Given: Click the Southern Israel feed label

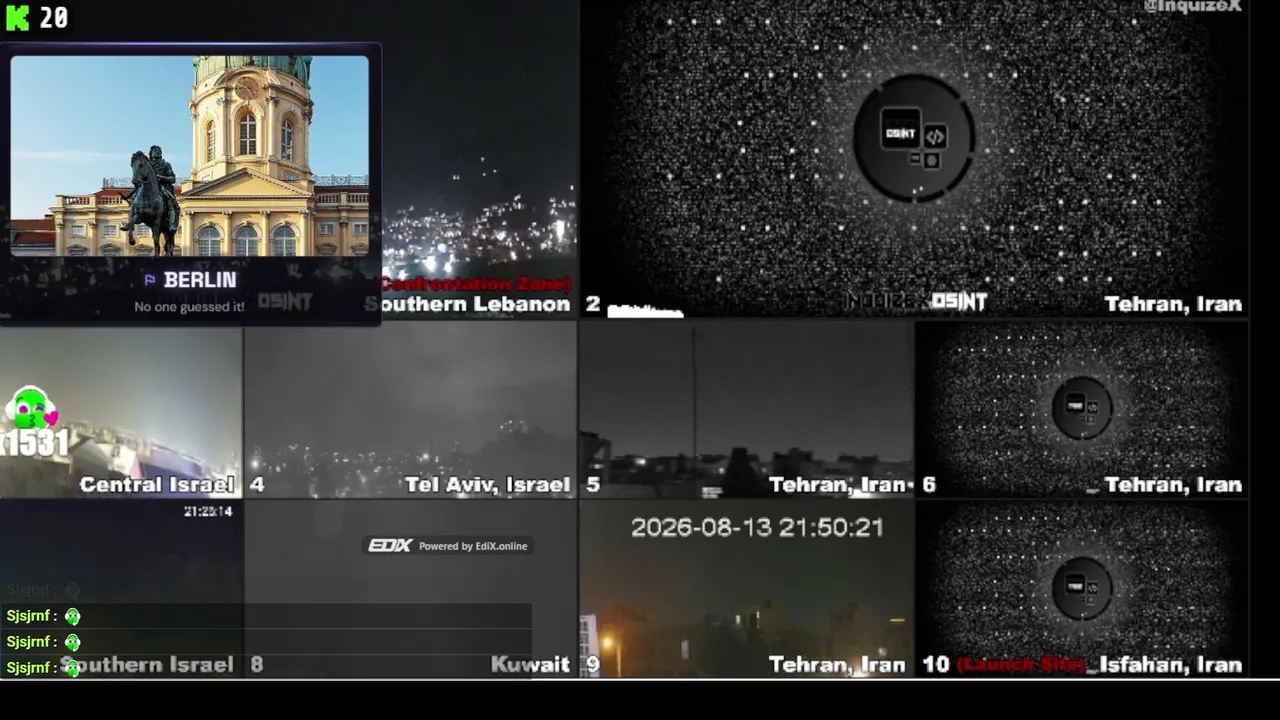Looking at the screenshot, I should (x=149, y=665).
